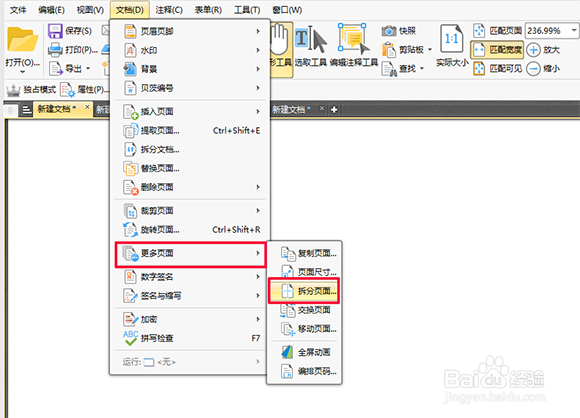Screen dimensions: 580x418
Task: Open Digital Signature submenu
Action: click(190, 277)
